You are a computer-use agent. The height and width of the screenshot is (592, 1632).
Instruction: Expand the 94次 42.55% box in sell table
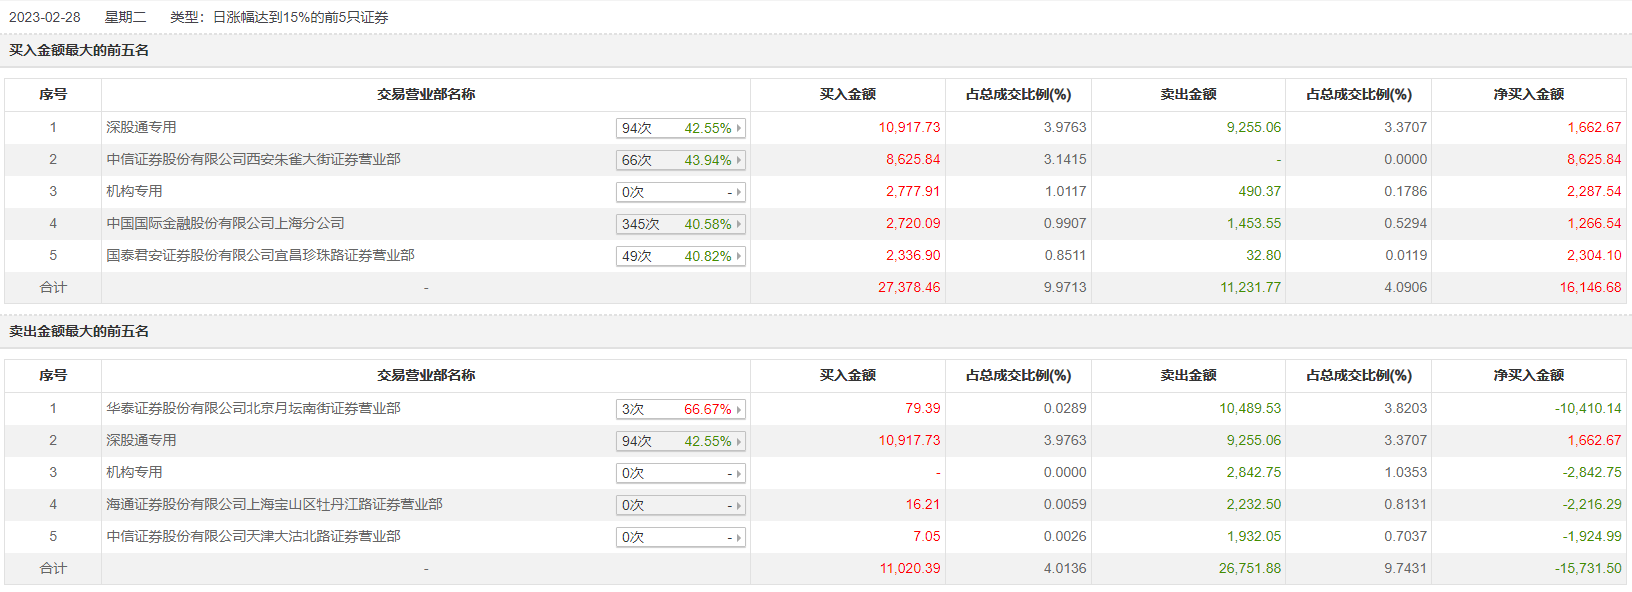[x=680, y=441]
